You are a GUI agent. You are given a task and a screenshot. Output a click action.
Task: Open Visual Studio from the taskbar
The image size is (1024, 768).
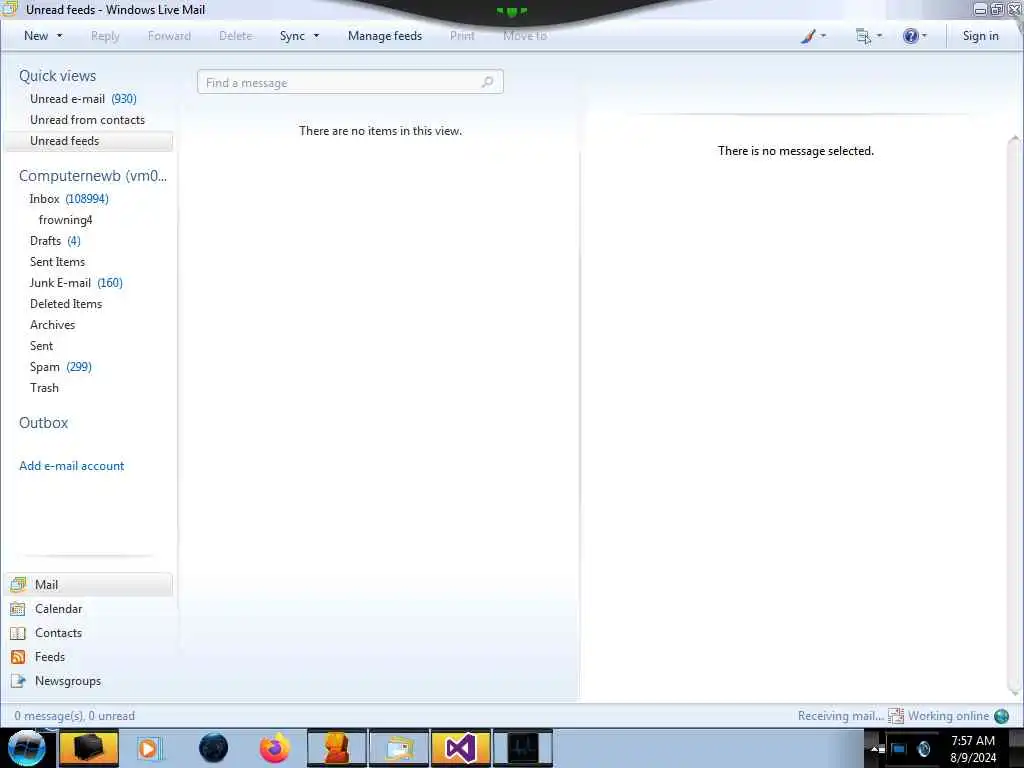460,748
